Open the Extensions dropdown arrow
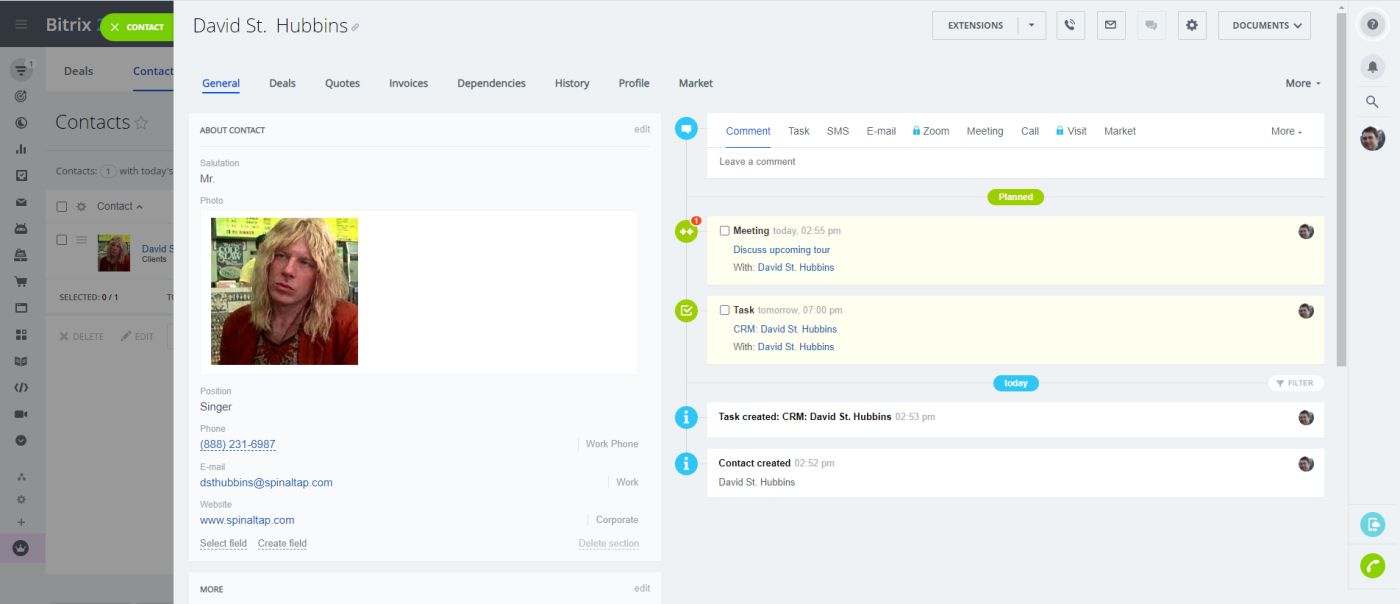 point(1032,26)
